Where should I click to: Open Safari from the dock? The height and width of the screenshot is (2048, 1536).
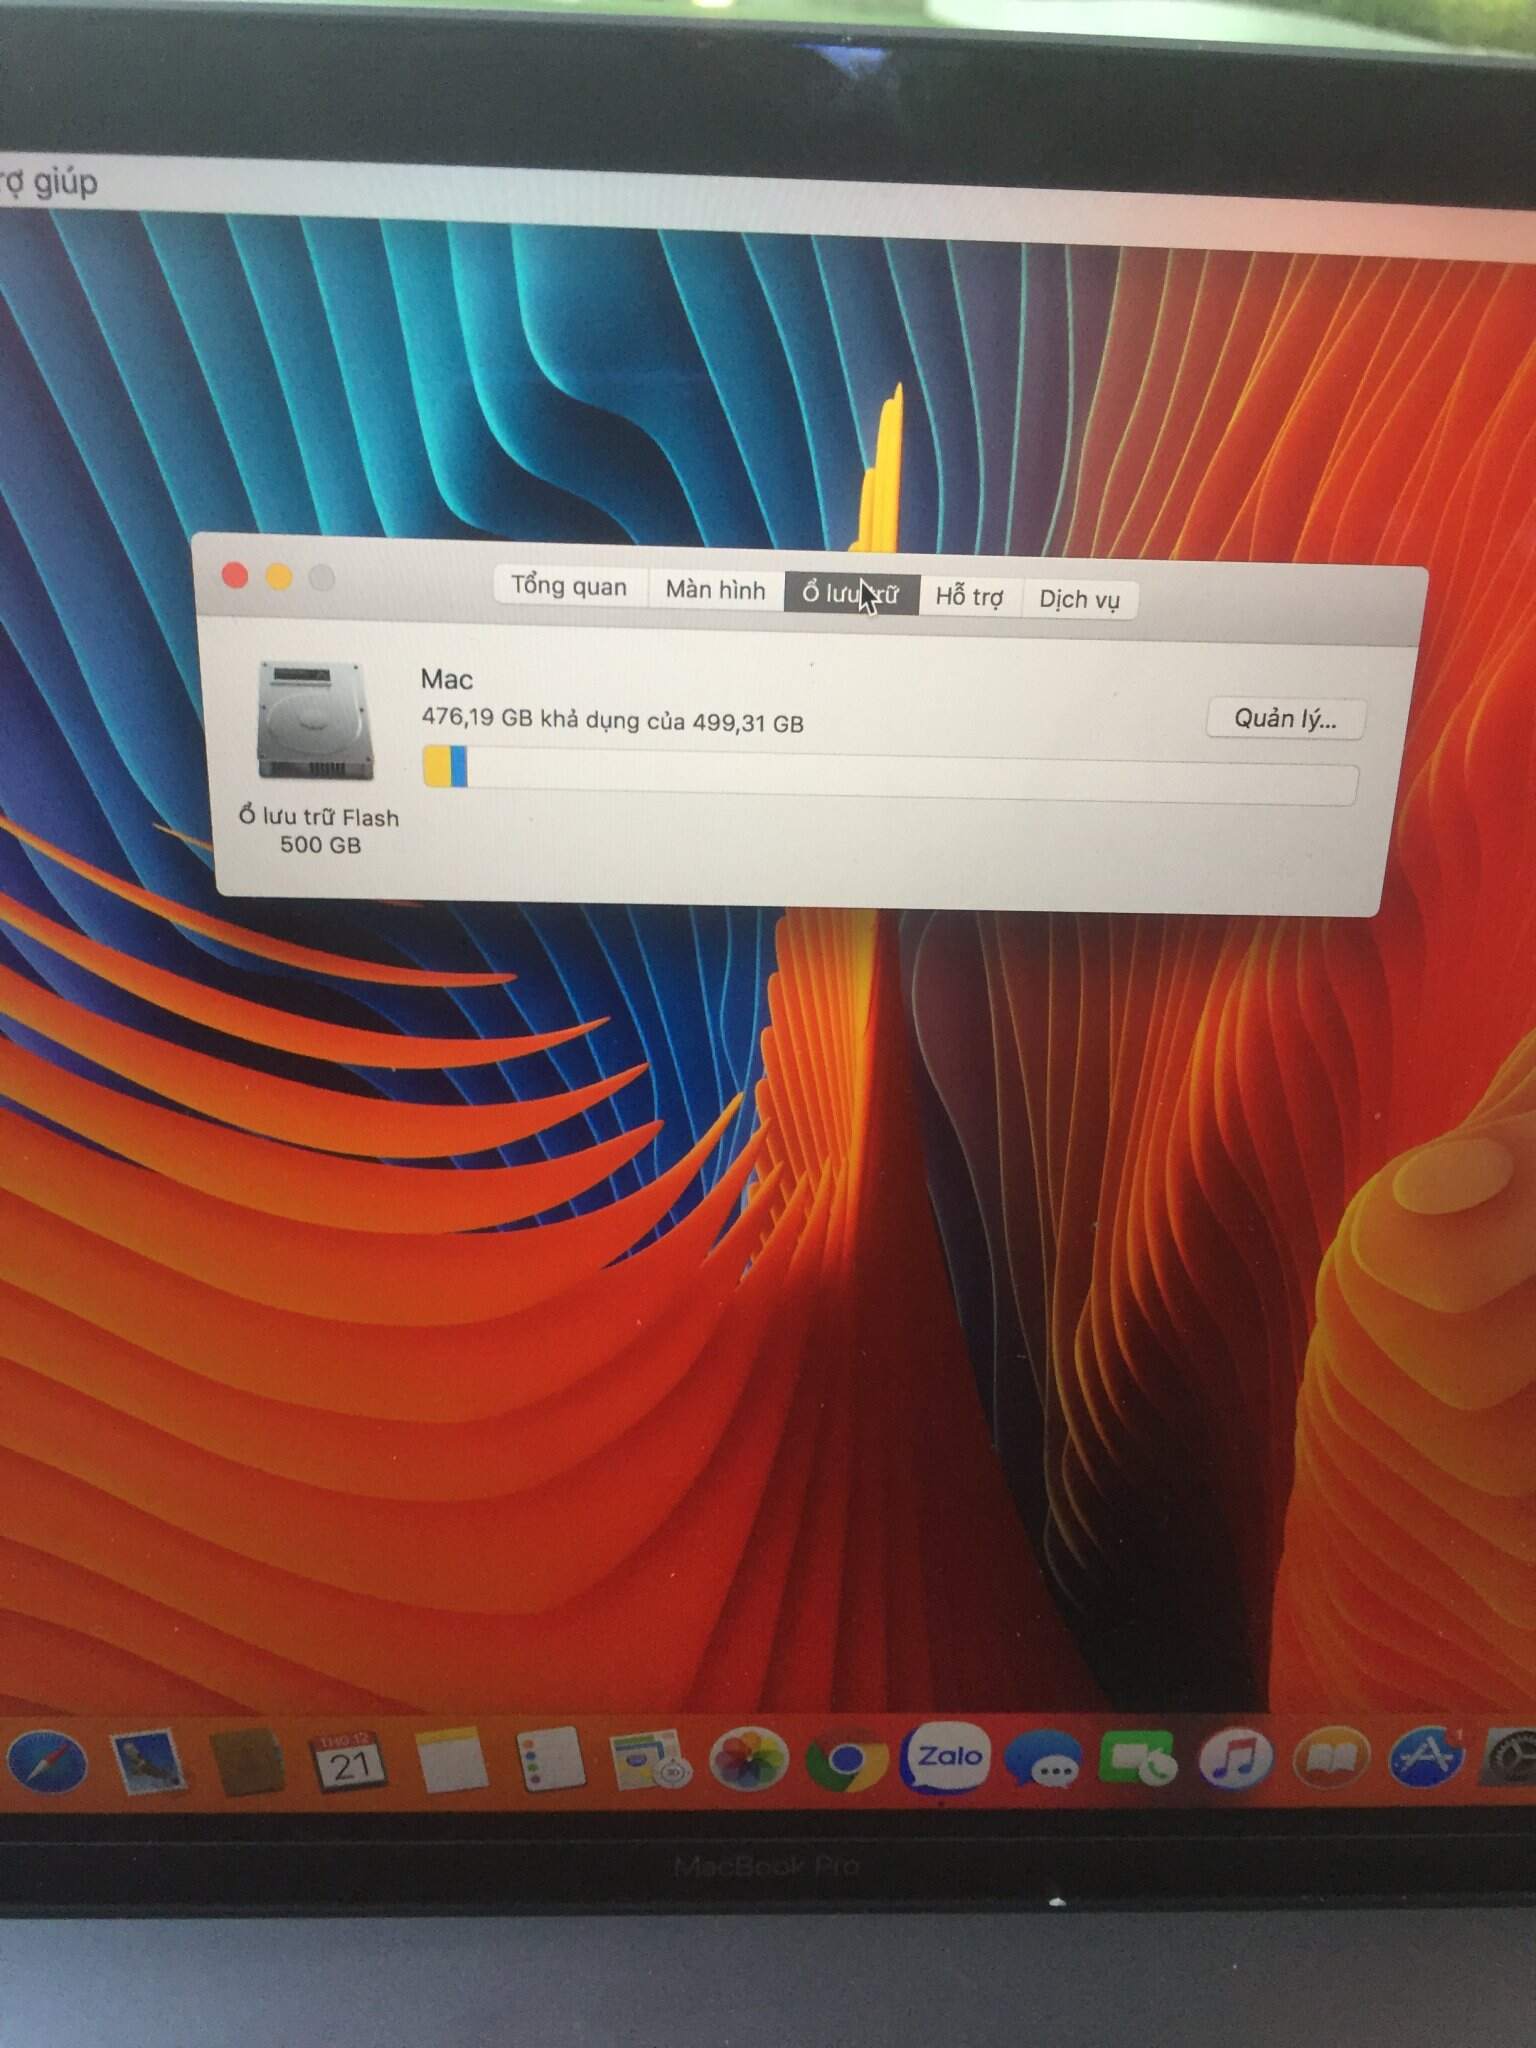tap(47, 1762)
